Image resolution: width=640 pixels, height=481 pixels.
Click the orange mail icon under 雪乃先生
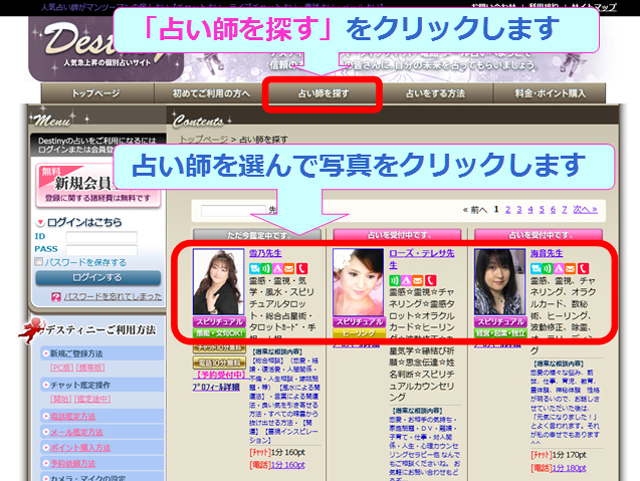(x=289, y=269)
